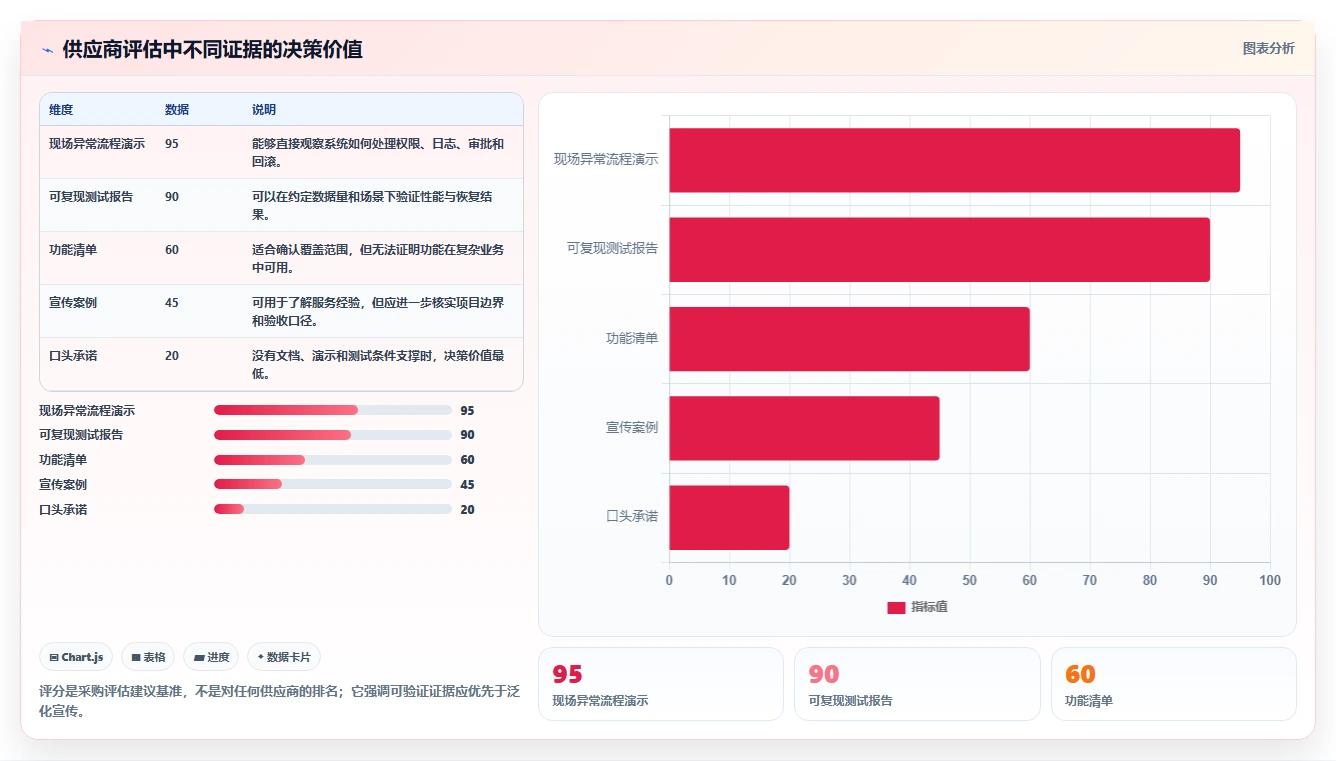This screenshot has width=1336, height=761.
Task: Click the 维度 column header
Action: click(x=61, y=110)
